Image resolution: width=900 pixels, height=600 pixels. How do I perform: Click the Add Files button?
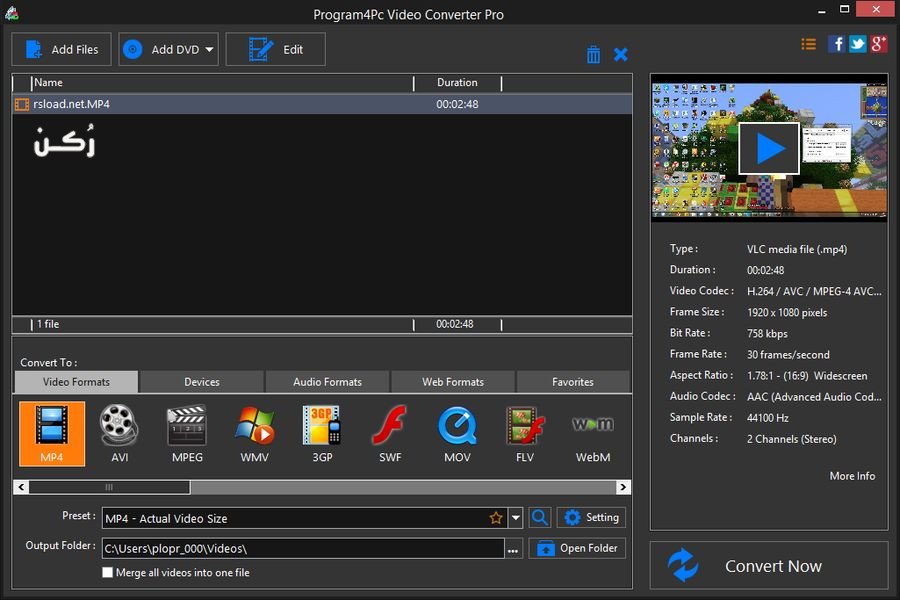click(61, 49)
